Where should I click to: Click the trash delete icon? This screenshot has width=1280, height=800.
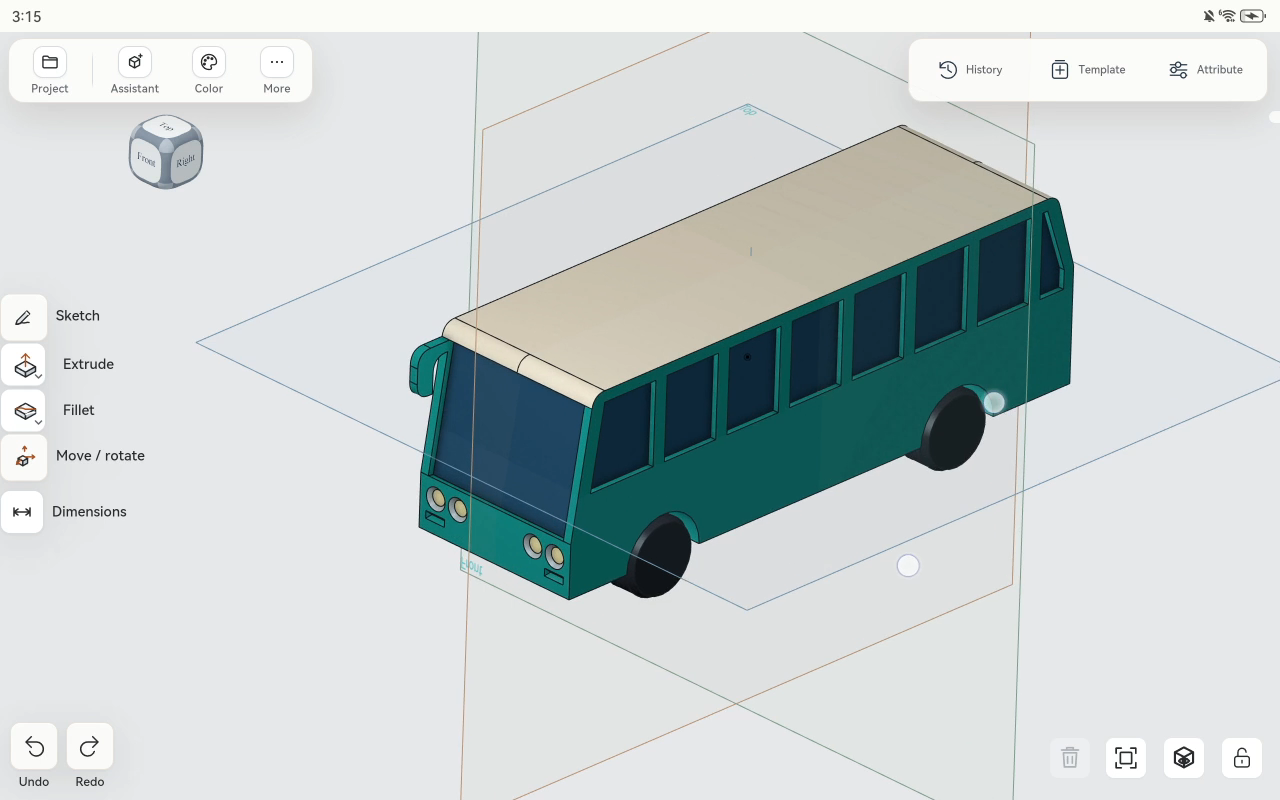coord(1069,758)
